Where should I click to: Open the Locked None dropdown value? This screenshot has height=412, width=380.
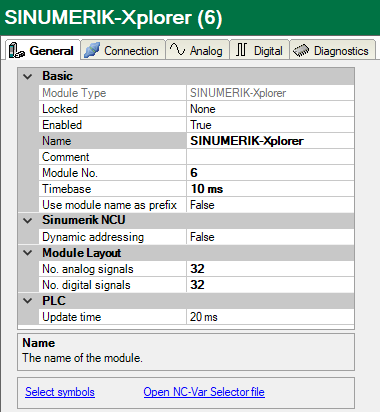[x=270, y=109]
